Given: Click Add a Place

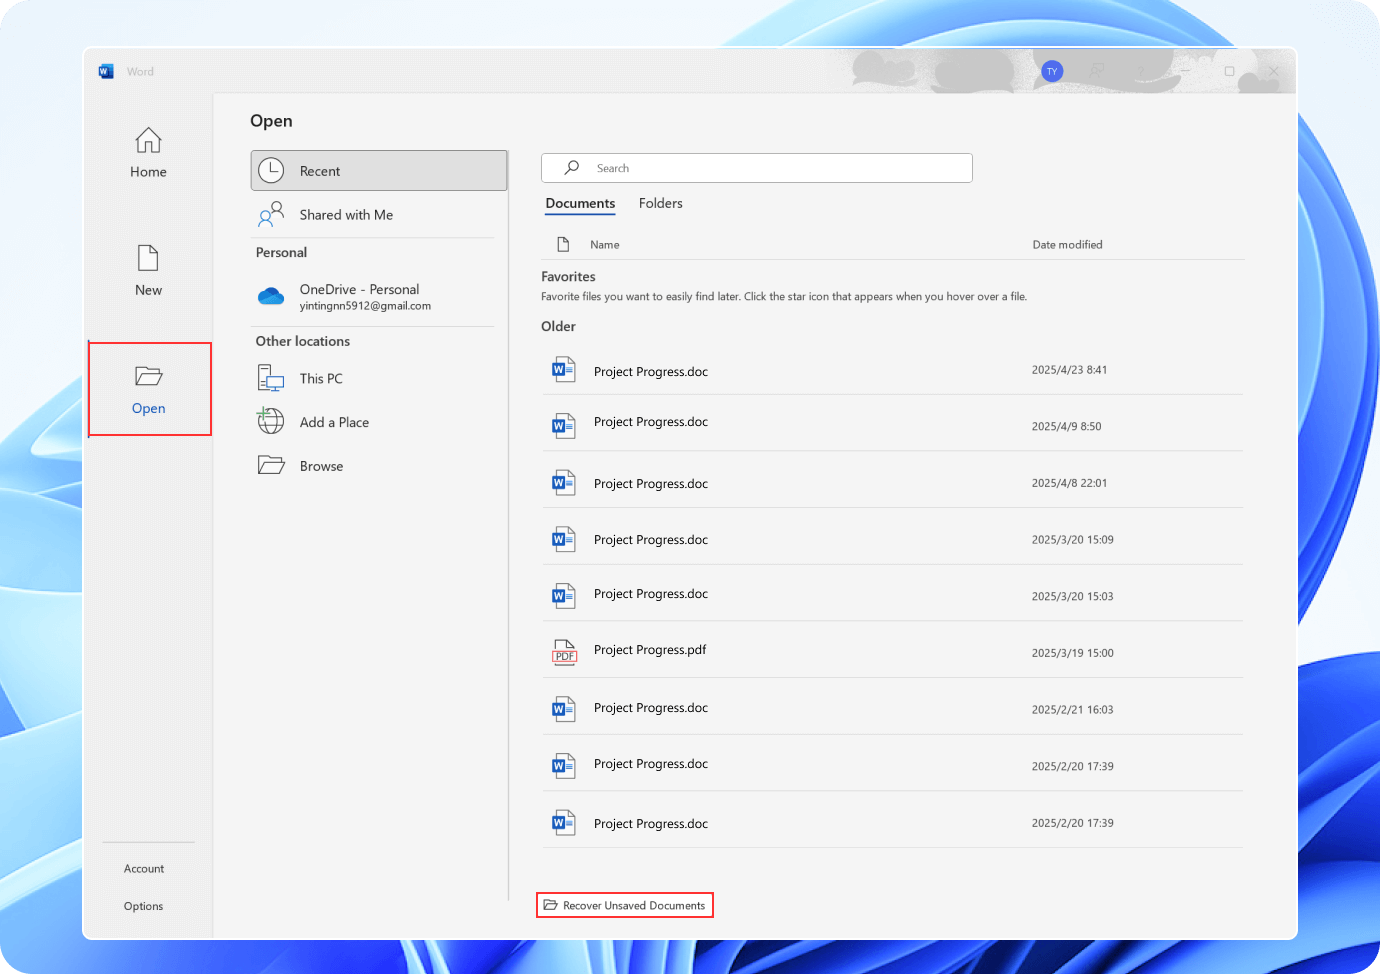Looking at the screenshot, I should coord(373,423).
